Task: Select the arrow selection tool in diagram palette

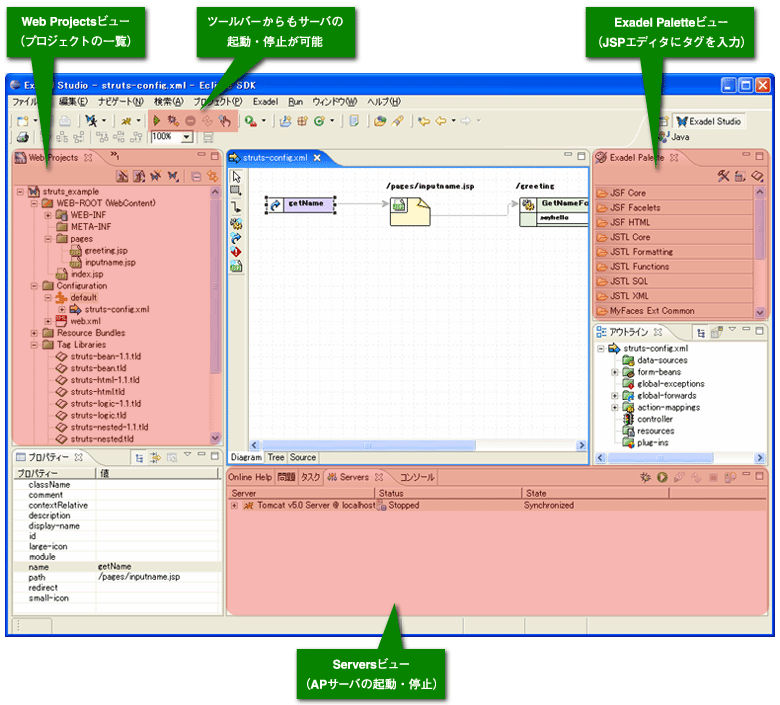Action: (x=236, y=177)
